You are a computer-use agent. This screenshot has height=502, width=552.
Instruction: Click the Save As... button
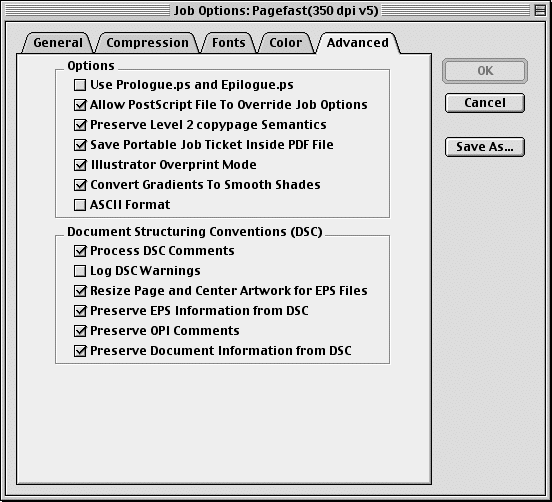(485, 147)
